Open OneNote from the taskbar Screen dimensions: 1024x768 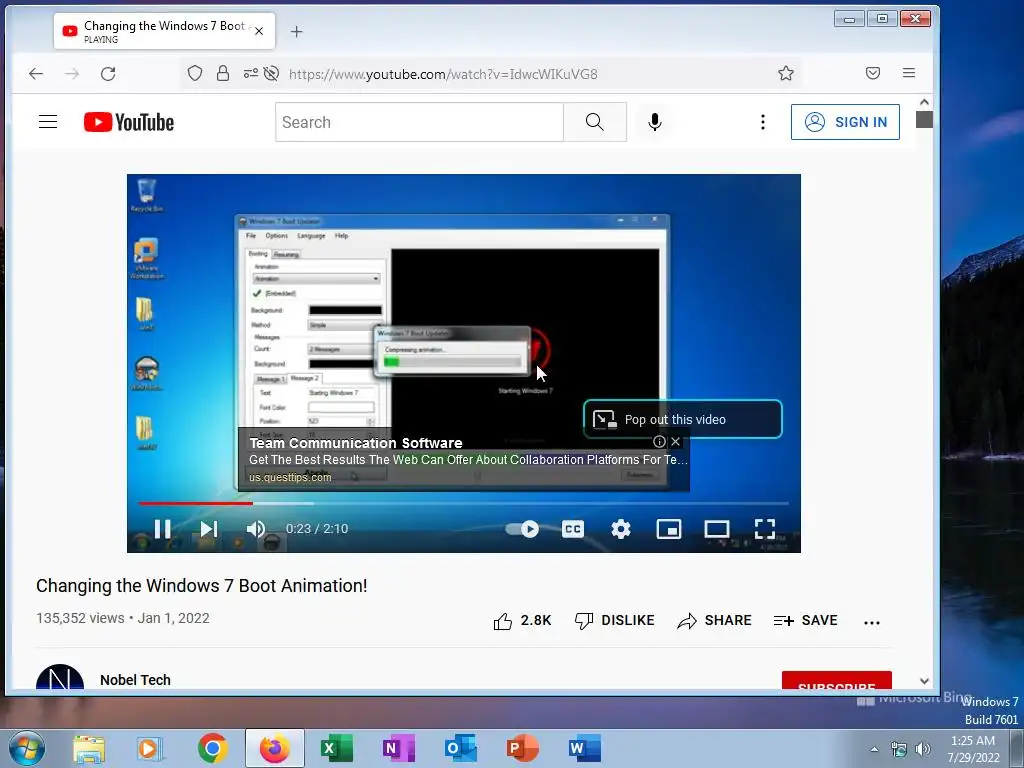[398, 748]
